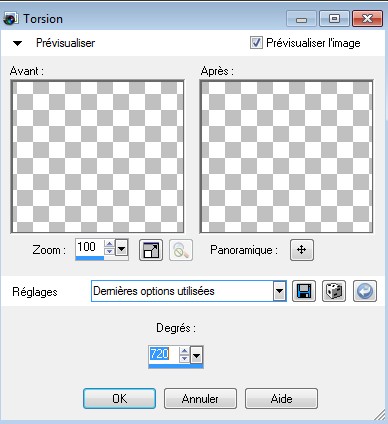Click the fit preview to window icon
The height and width of the screenshot is (424, 388).
[151, 250]
